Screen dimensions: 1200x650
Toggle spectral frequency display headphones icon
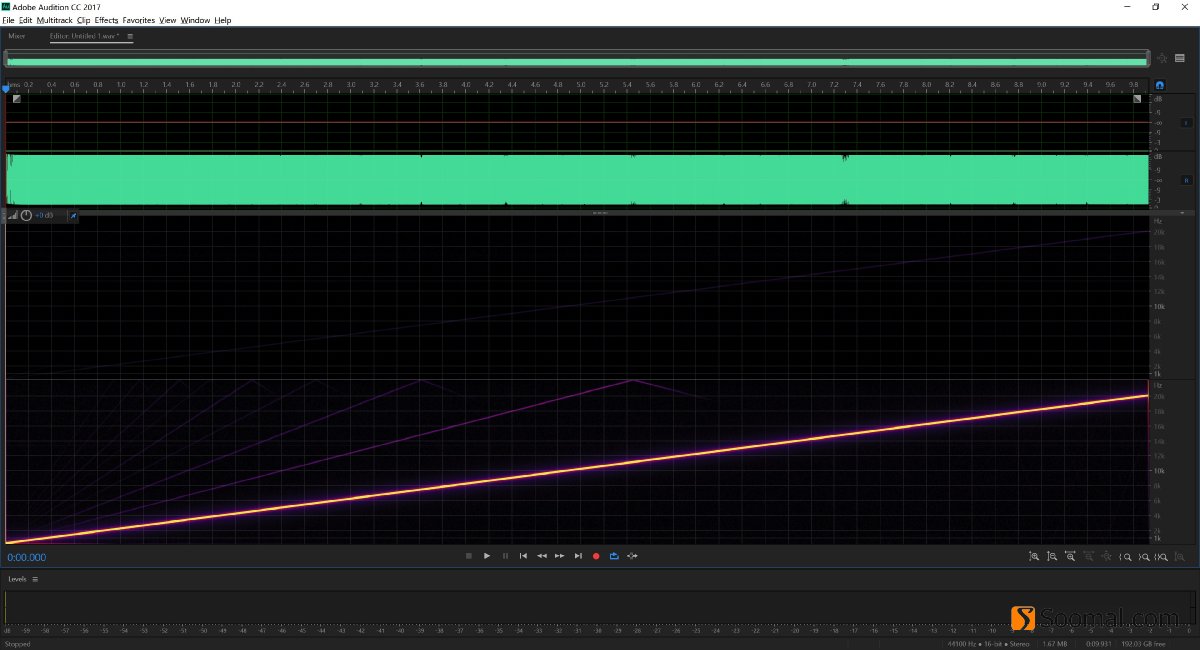[1160, 86]
